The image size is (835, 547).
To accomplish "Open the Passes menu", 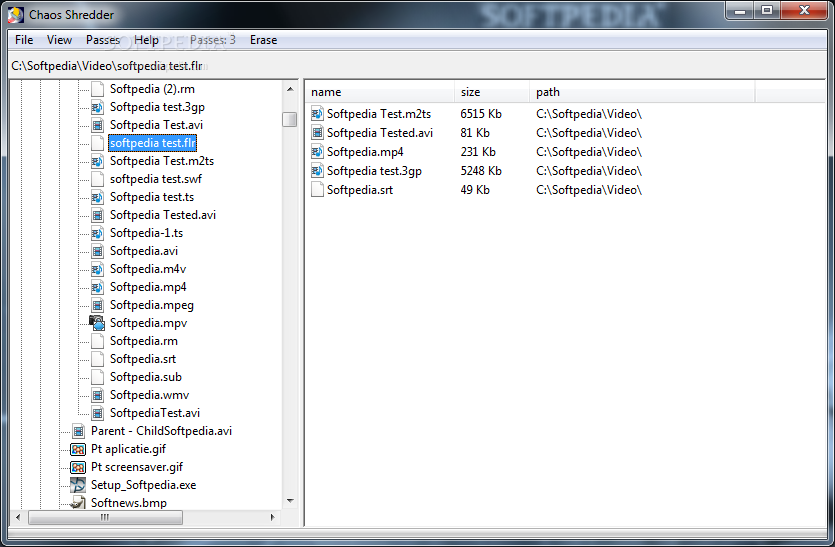I will [103, 40].
